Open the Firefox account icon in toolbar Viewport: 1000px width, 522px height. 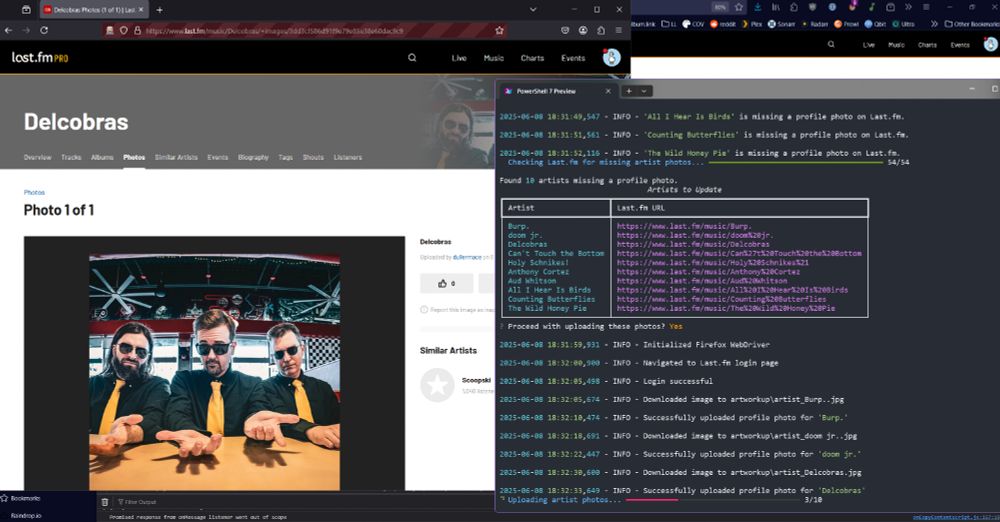583,30
